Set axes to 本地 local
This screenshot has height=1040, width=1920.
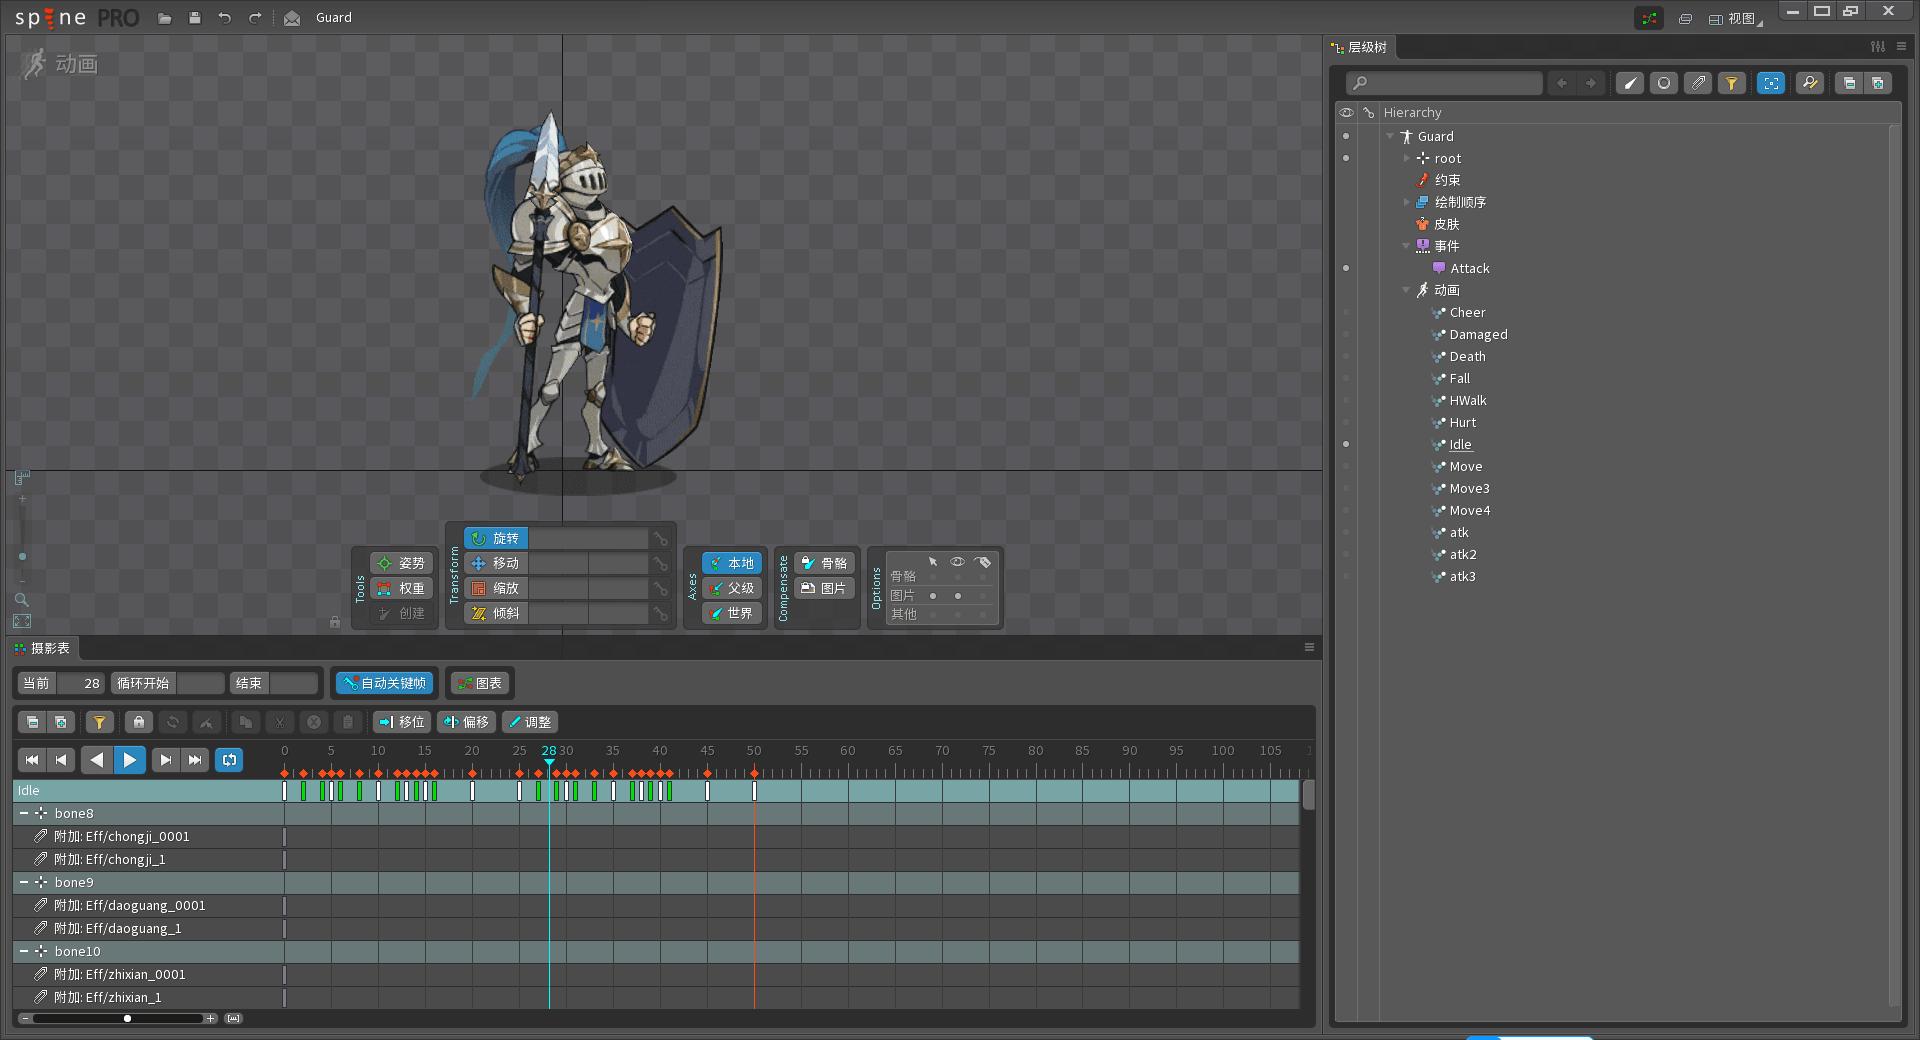coord(732,564)
